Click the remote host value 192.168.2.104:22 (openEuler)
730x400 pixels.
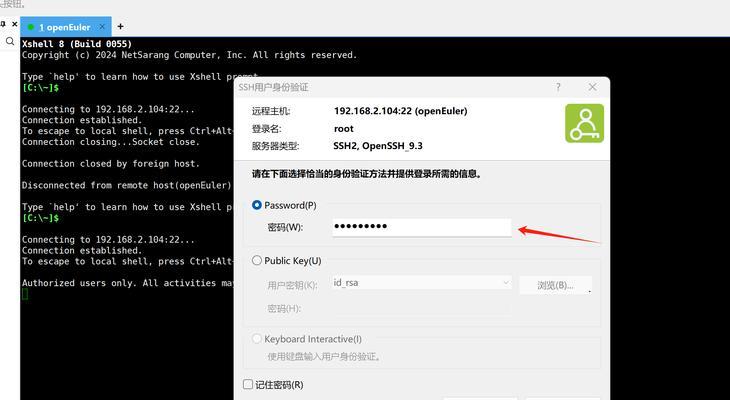tap(400, 111)
